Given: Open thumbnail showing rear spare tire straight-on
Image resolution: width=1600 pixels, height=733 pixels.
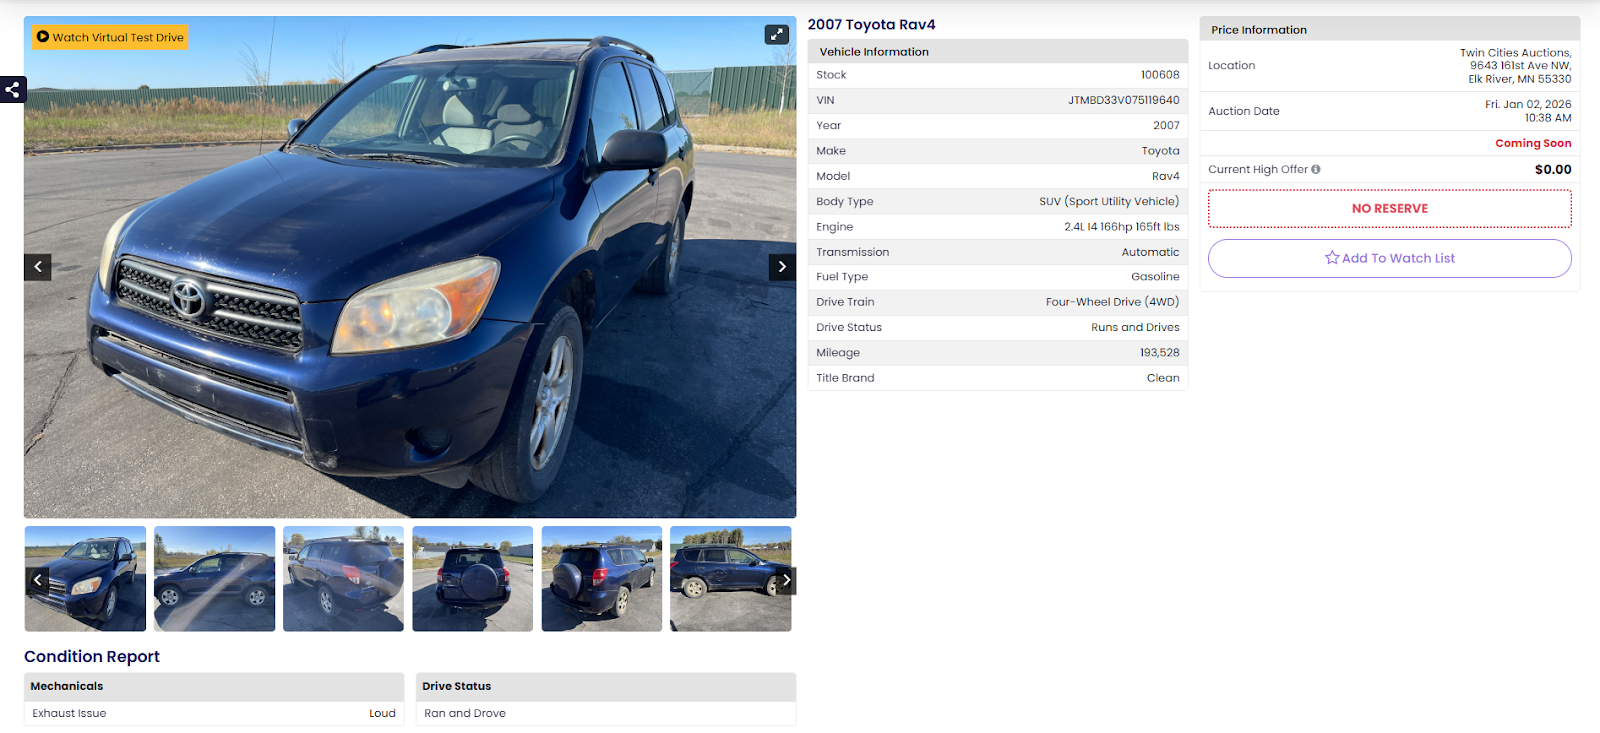Looking at the screenshot, I should click(472, 579).
